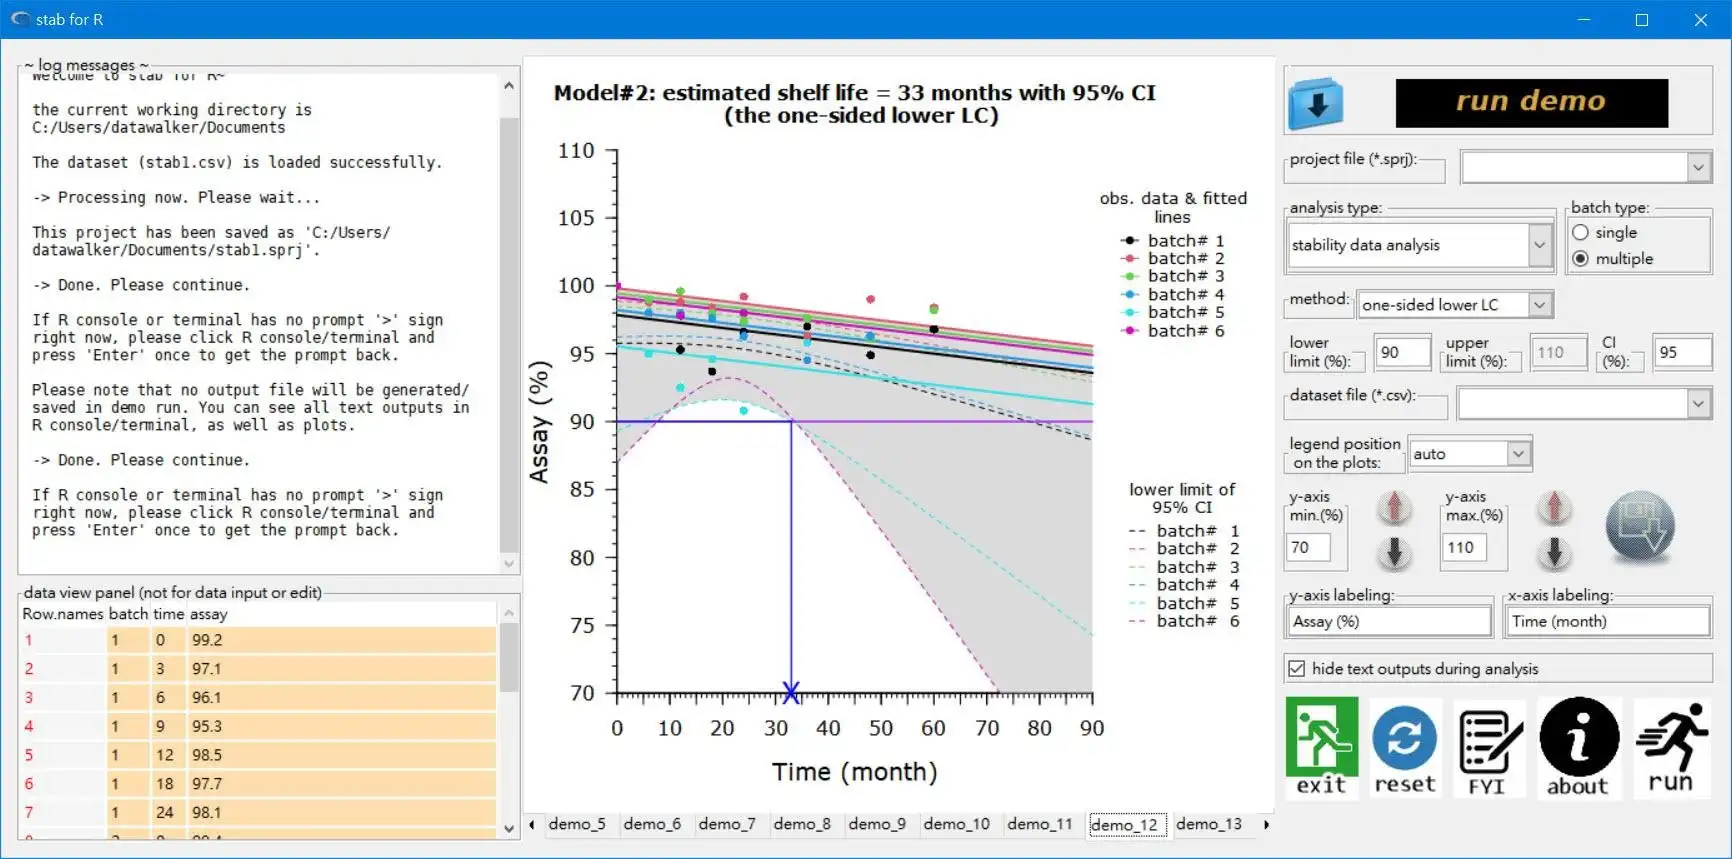The image size is (1732, 859).
Task: Toggle hide text outputs during analysis
Action: pos(1297,668)
